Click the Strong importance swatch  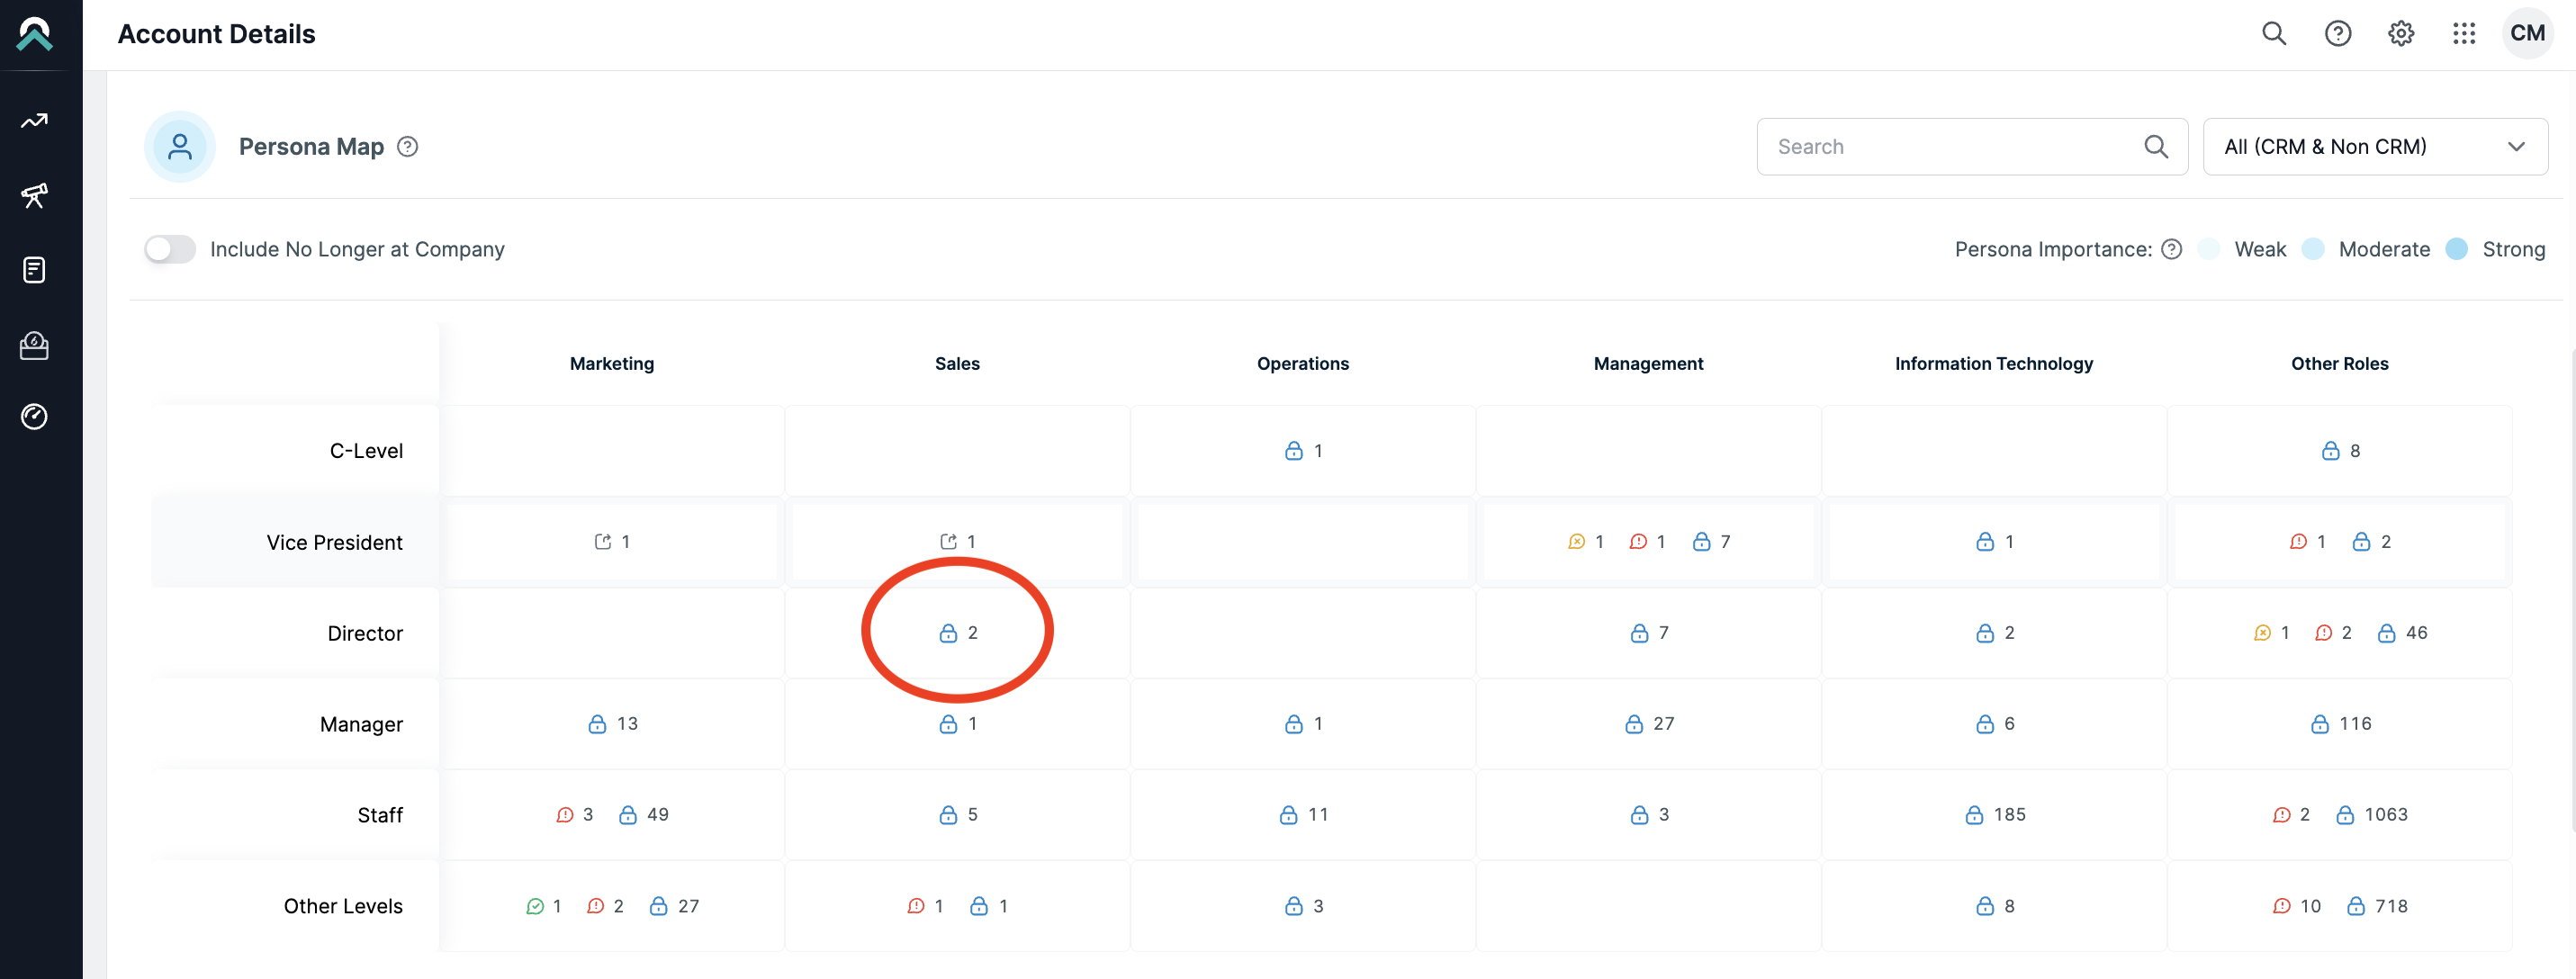tap(2457, 250)
